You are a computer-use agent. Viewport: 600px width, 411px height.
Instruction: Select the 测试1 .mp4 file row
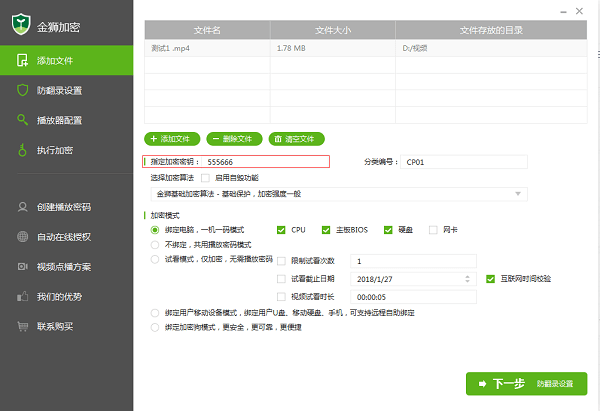tap(366, 48)
